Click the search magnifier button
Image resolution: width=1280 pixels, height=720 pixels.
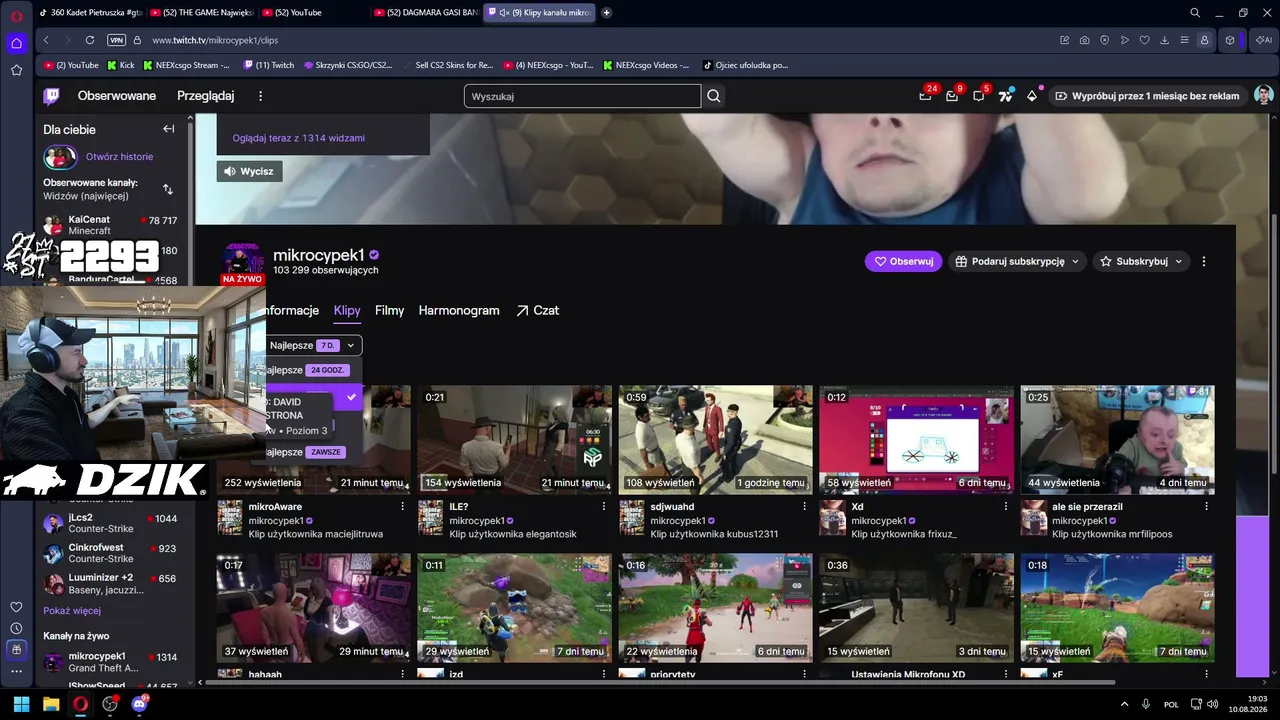pos(714,96)
